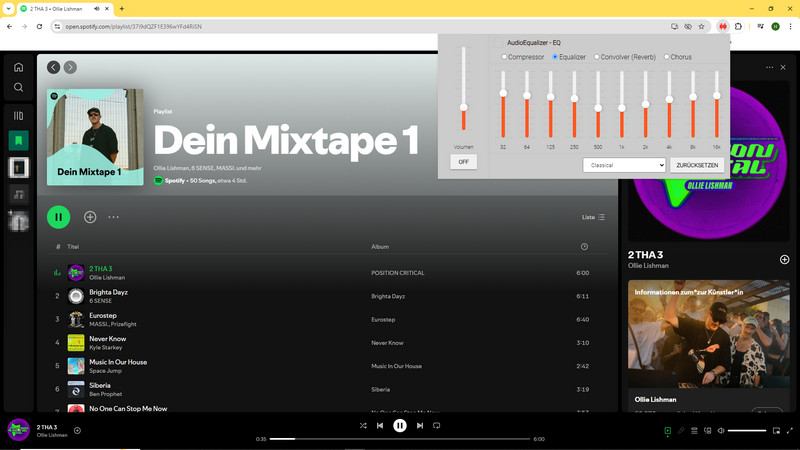The image size is (800, 450).
Task: Click the Dein Mixtape 1 cover image
Action: click(95, 137)
